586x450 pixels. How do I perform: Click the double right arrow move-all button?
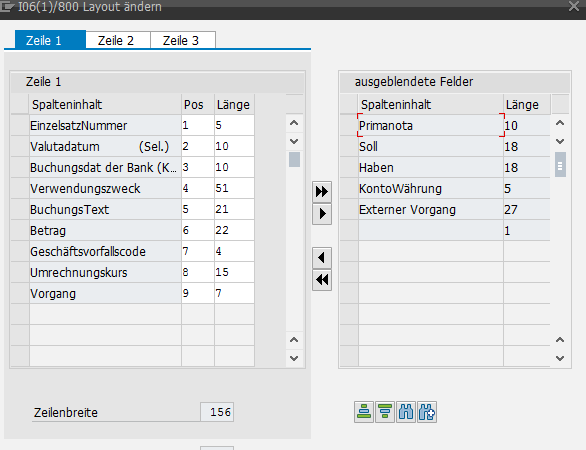pyautogui.click(x=322, y=192)
